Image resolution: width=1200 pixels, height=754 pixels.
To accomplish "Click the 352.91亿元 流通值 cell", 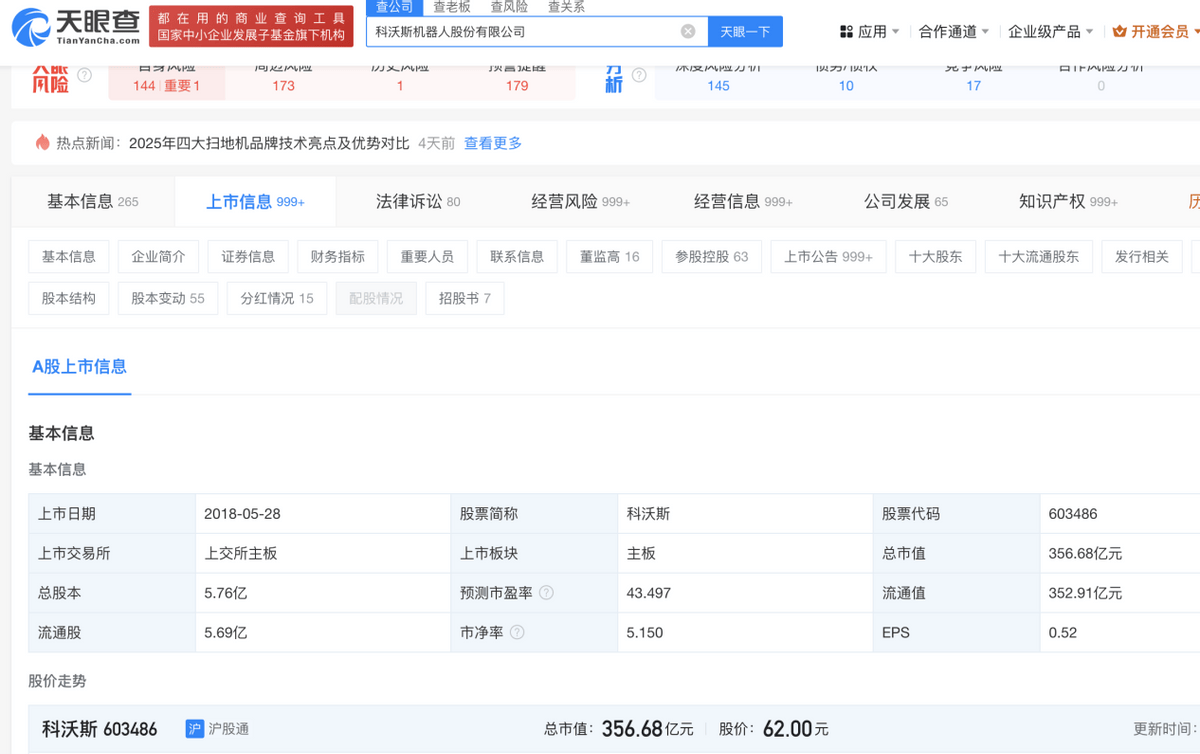I will point(1085,593).
